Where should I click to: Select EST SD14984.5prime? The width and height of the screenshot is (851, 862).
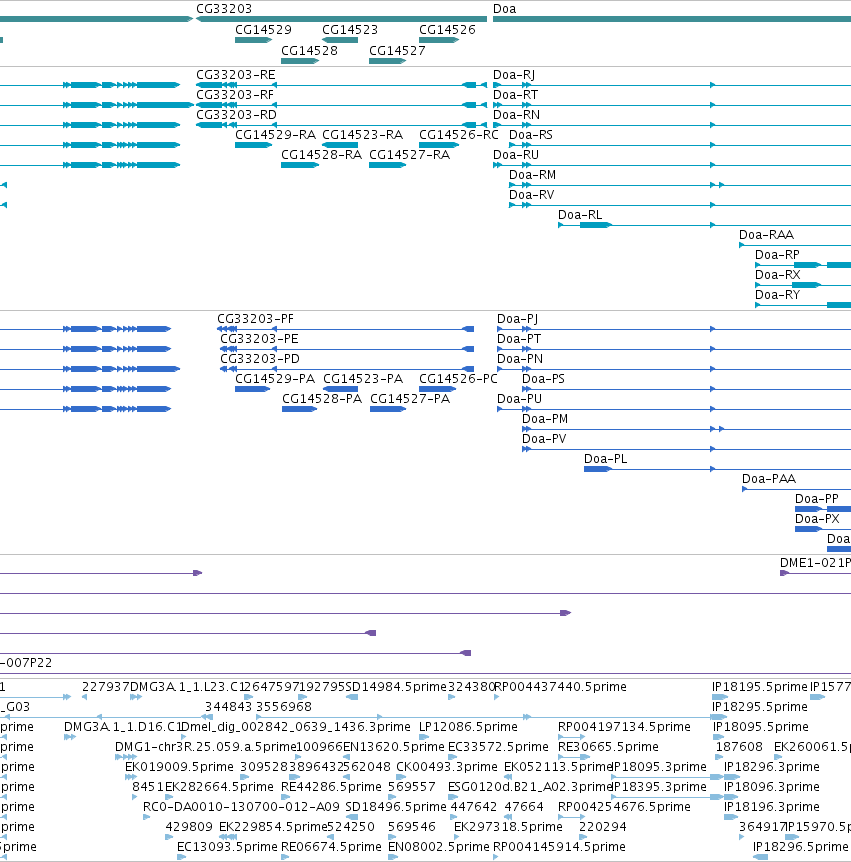coord(396,687)
